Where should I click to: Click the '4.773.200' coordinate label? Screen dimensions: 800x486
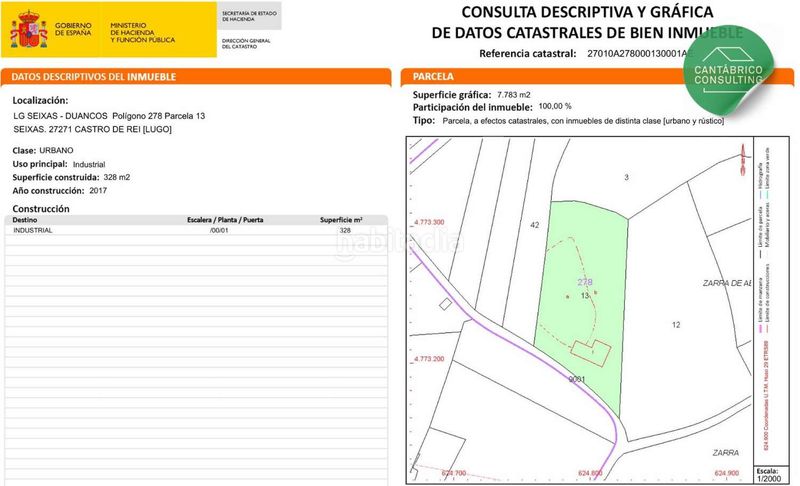pos(429,359)
